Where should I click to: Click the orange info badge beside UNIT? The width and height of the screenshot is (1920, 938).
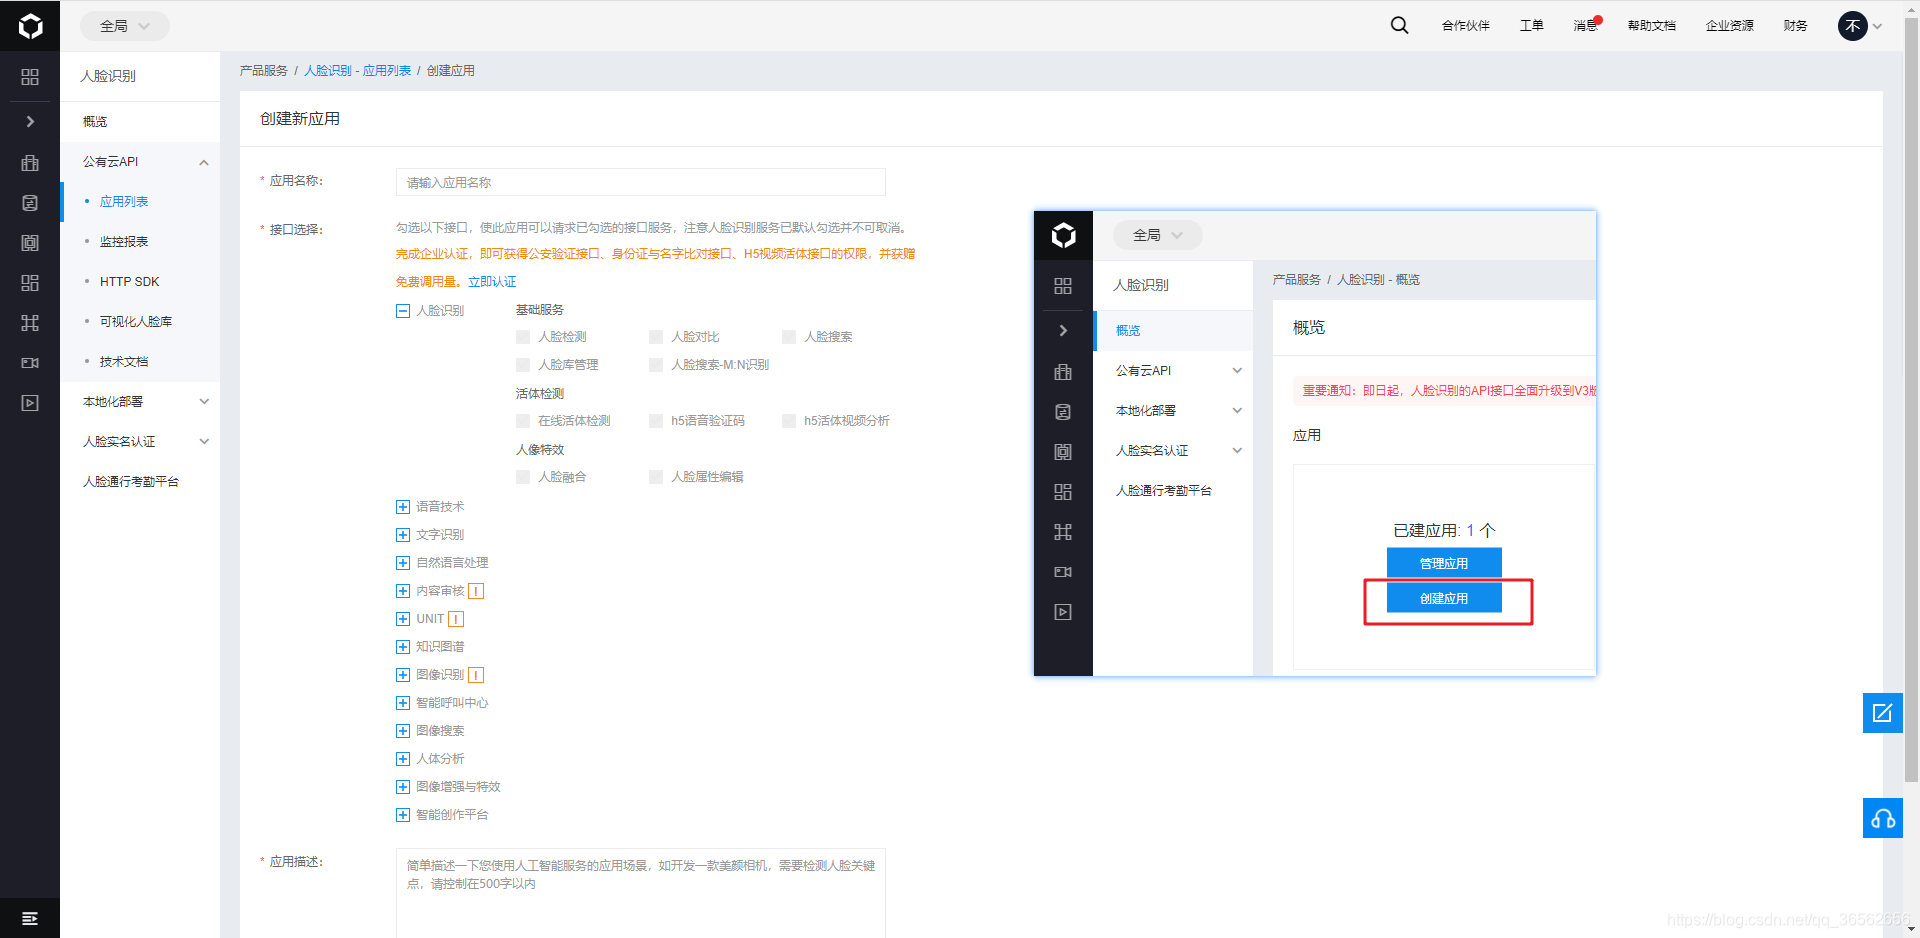pyautogui.click(x=456, y=619)
